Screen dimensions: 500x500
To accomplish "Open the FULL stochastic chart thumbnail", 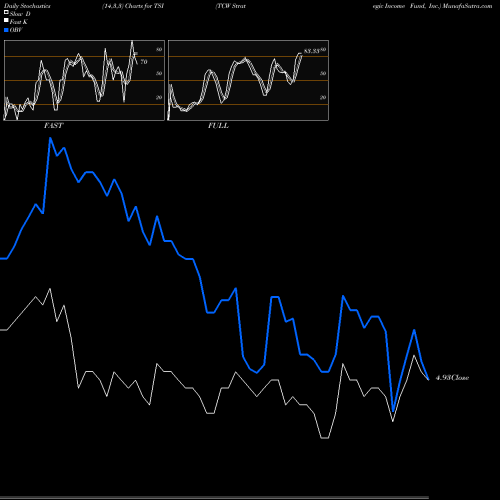I will click(248, 80).
